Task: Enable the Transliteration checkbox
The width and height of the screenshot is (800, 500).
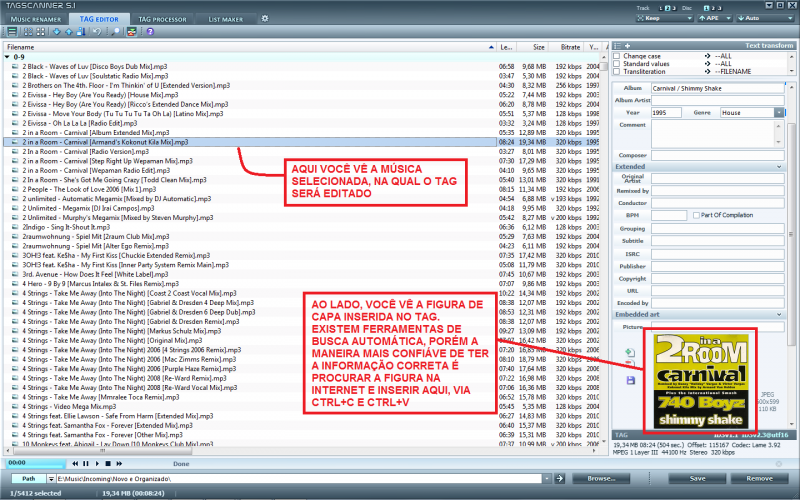Action: click(x=617, y=71)
